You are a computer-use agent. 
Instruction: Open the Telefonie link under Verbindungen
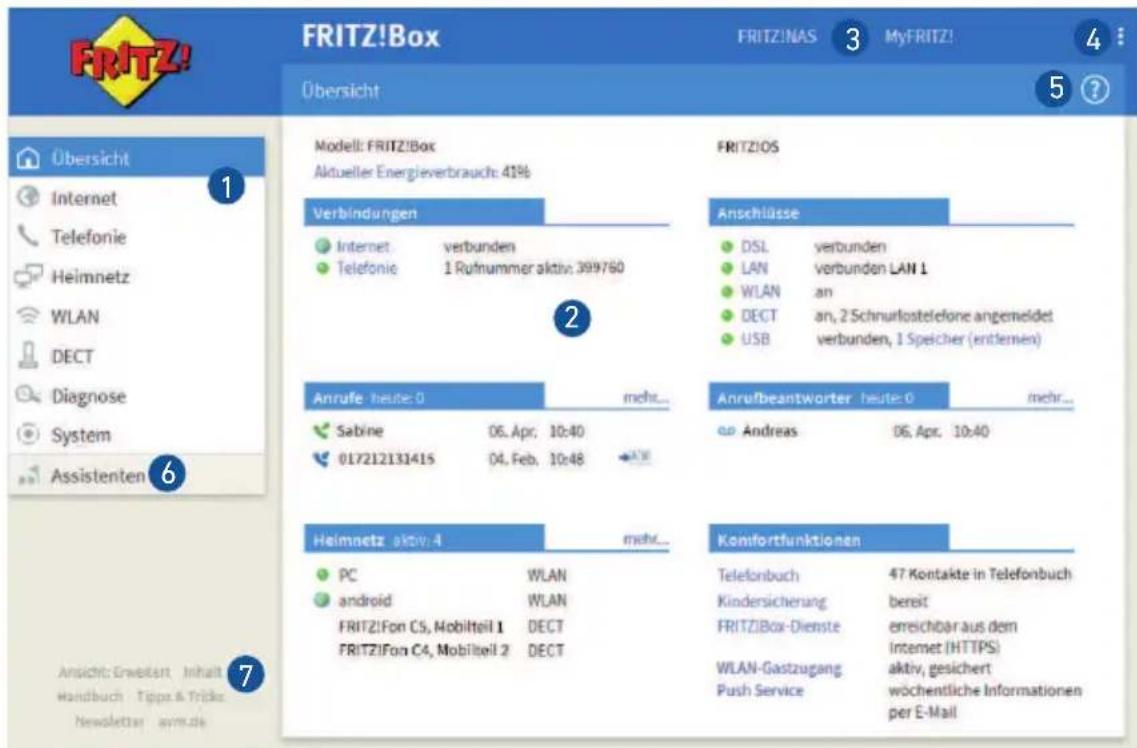click(366, 268)
